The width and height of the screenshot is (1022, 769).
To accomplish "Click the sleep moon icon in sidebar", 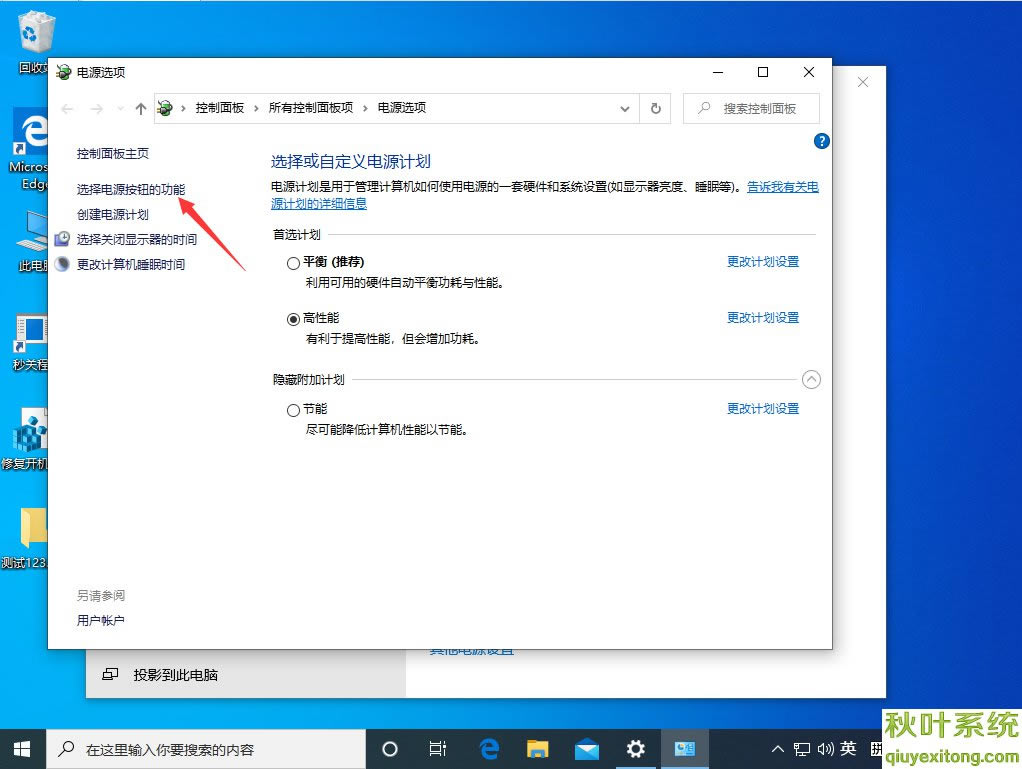I will pos(62,264).
